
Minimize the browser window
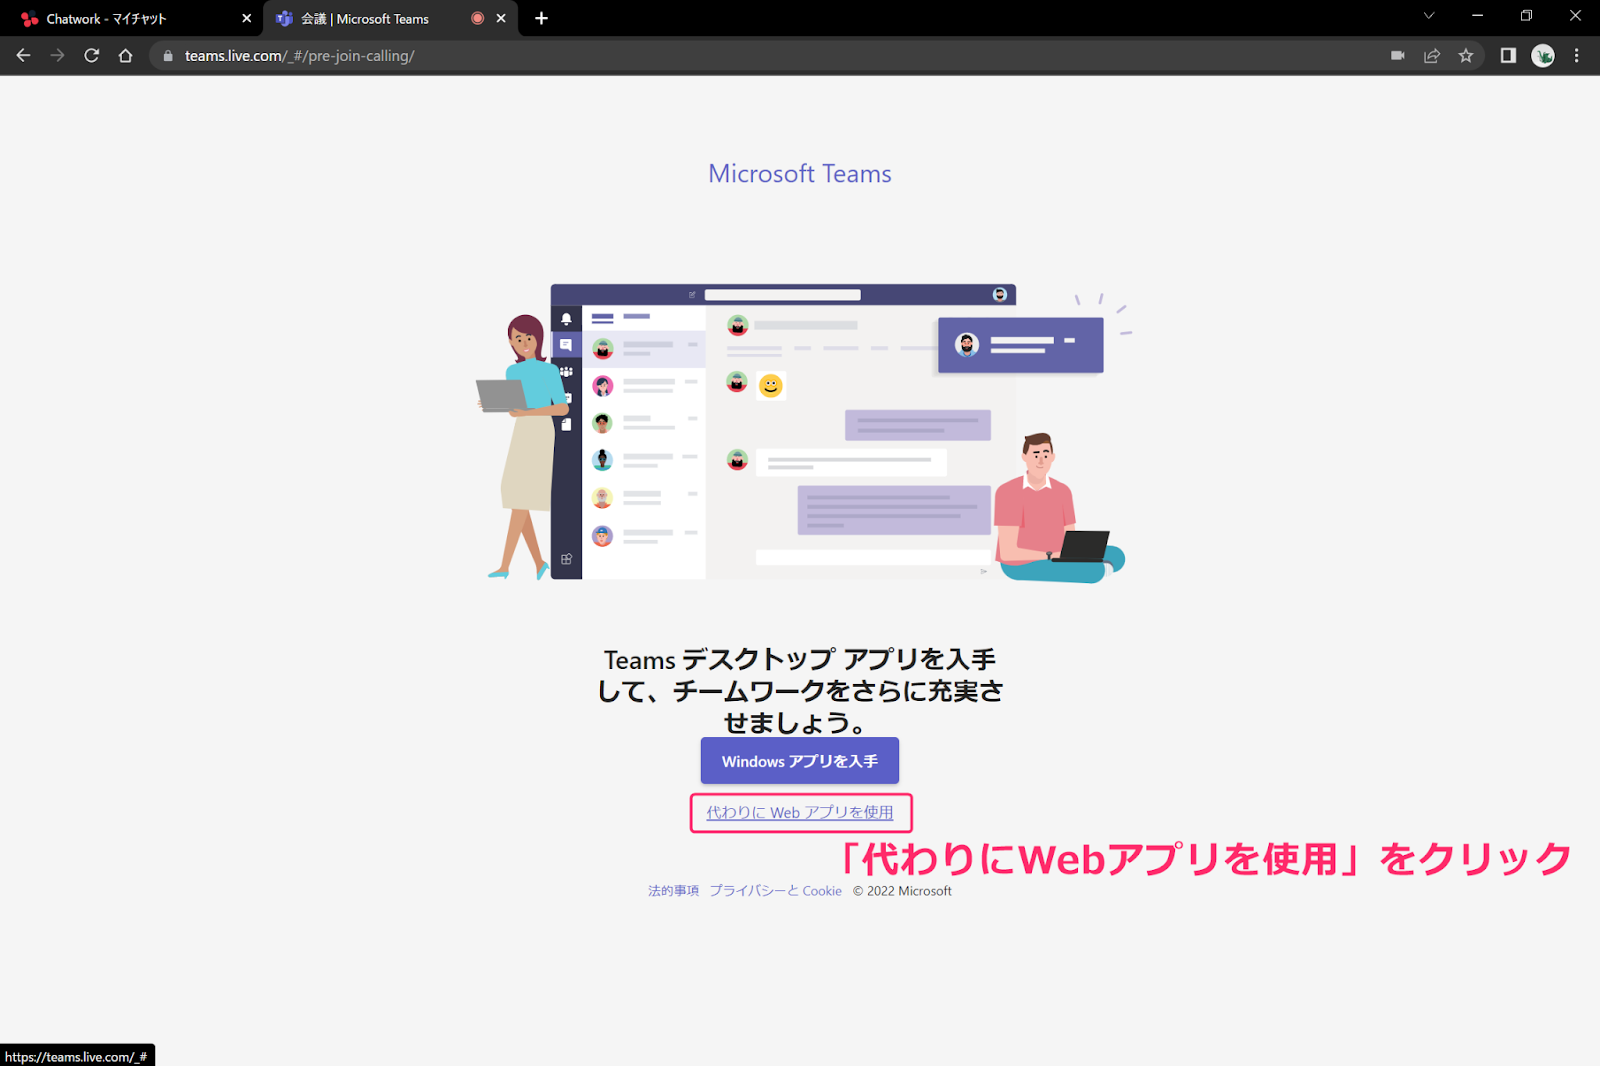(x=1477, y=16)
